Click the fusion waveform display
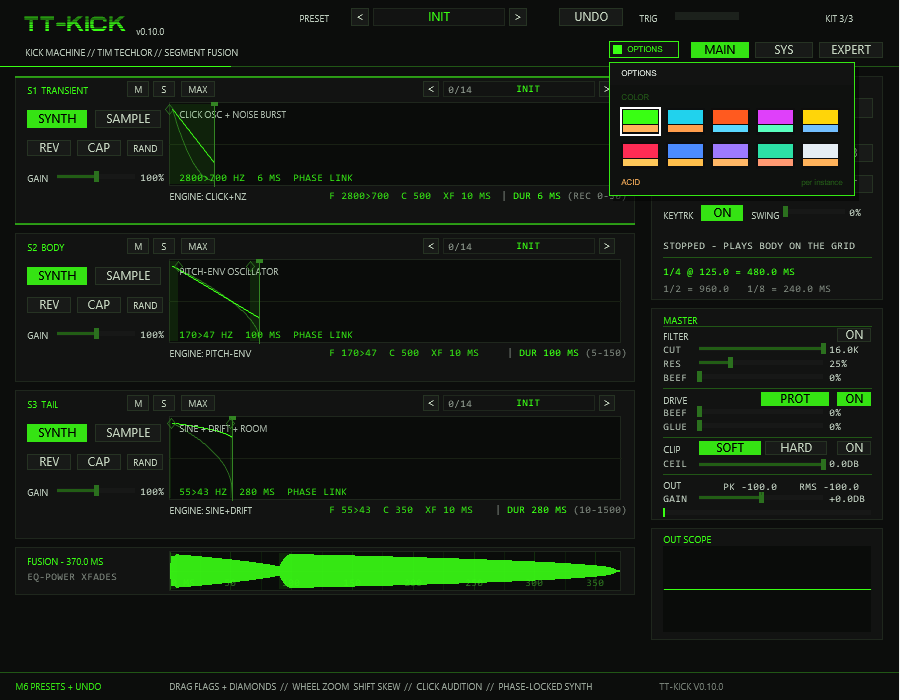Viewport: 900px width, 700px height. [395, 571]
